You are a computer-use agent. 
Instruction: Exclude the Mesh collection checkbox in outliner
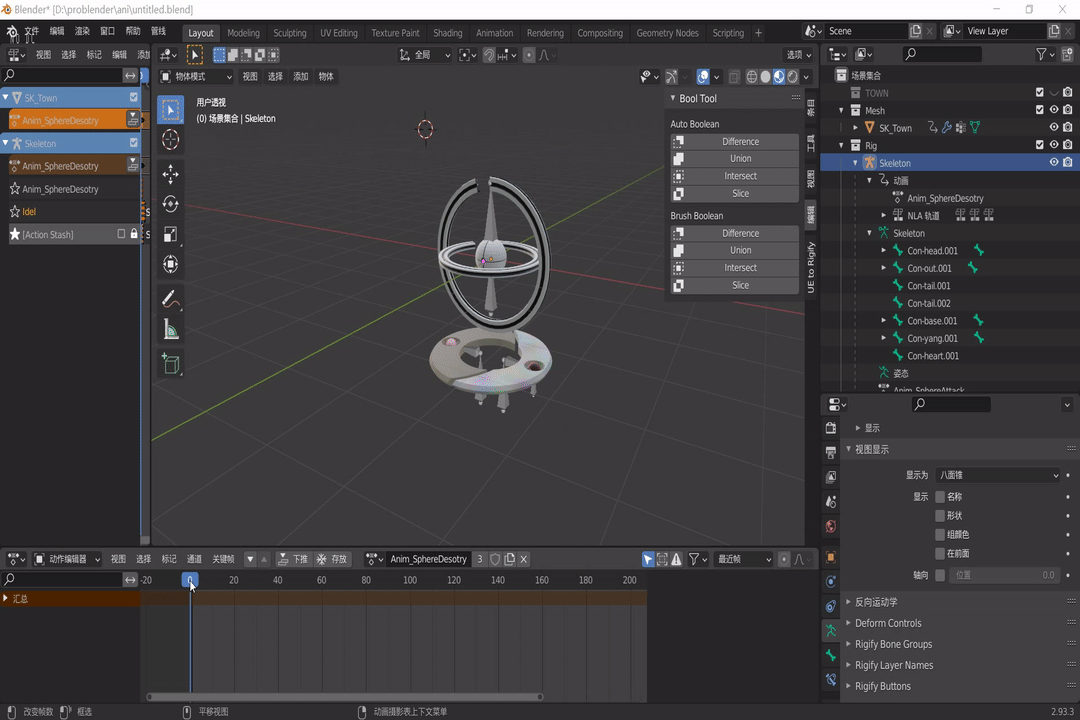pyautogui.click(x=1039, y=110)
